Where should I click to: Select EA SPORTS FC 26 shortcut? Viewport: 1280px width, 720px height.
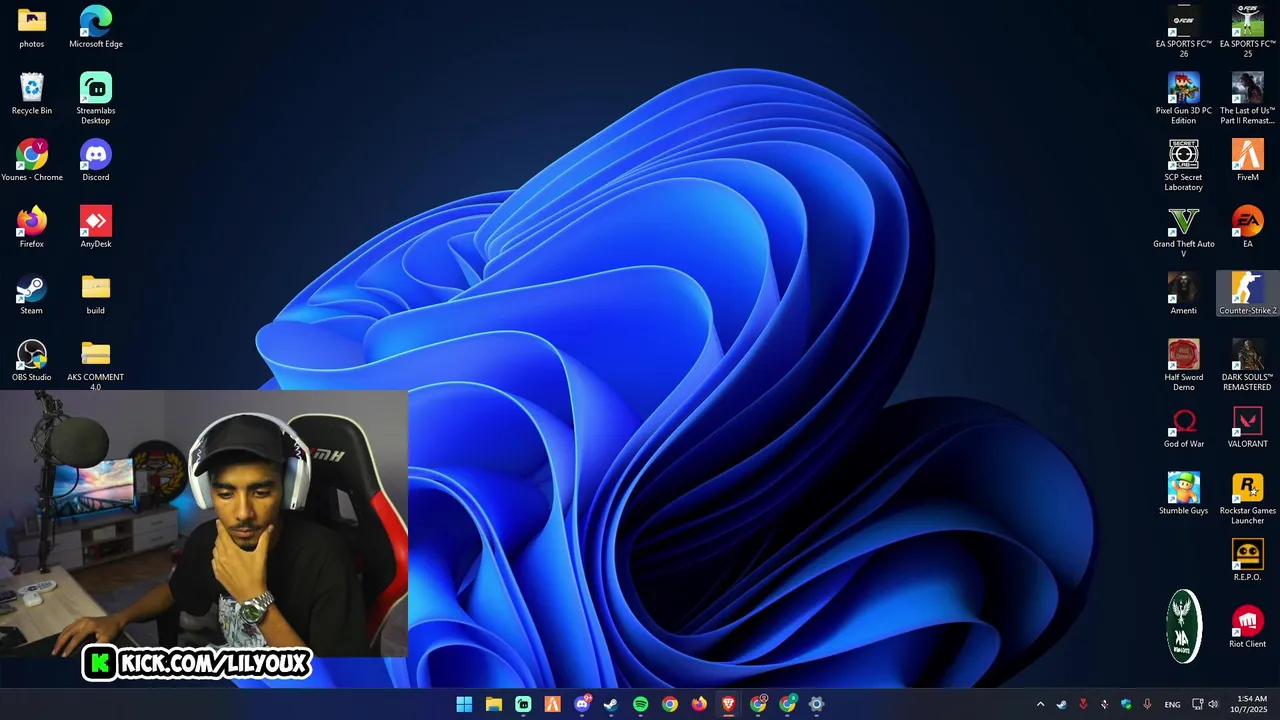click(1184, 31)
